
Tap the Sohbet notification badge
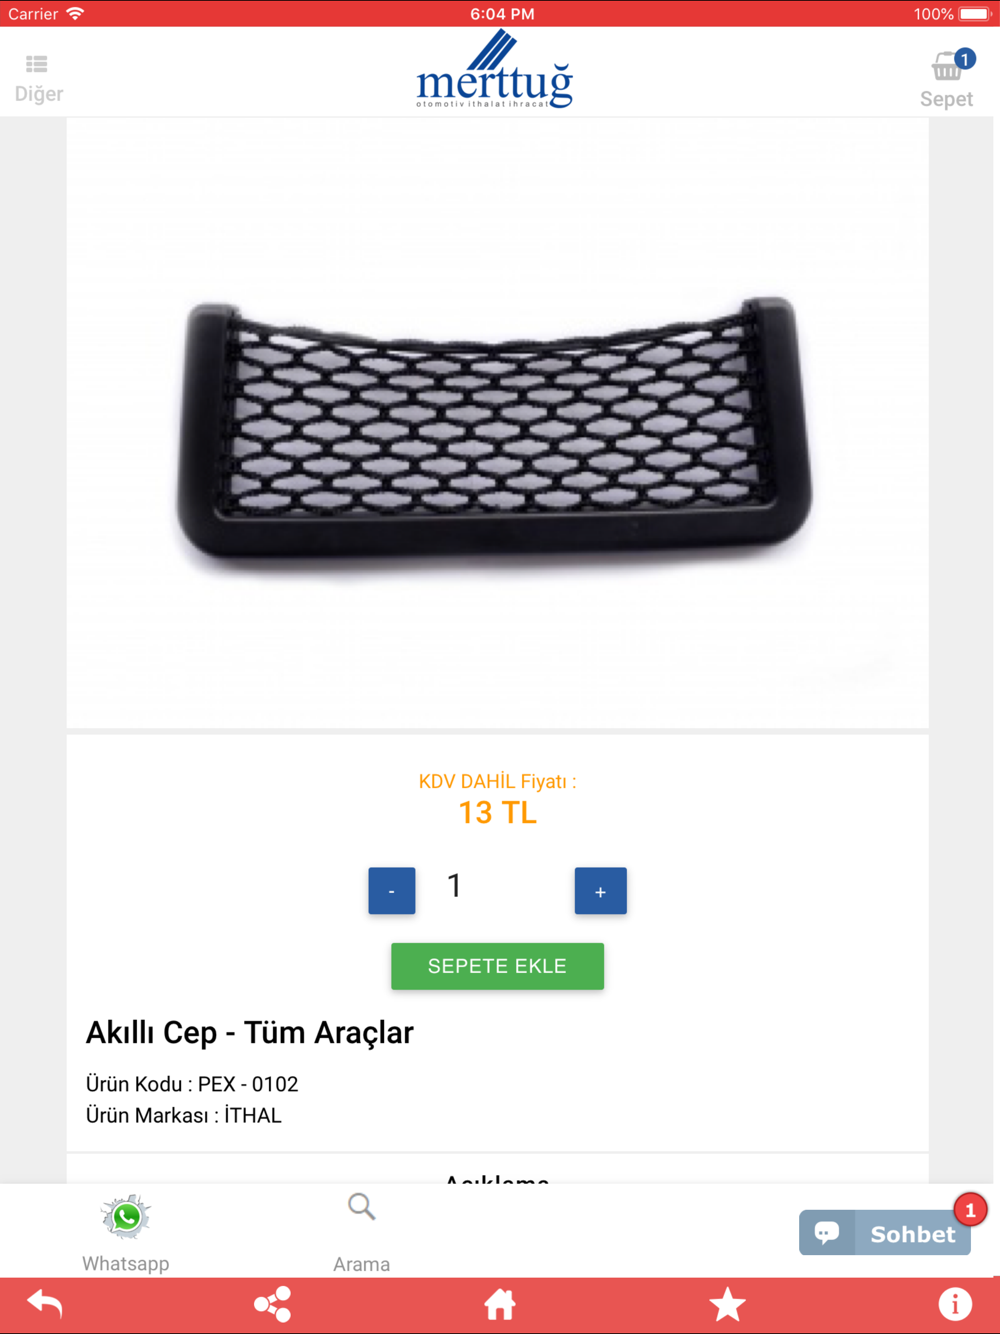[x=970, y=1210]
